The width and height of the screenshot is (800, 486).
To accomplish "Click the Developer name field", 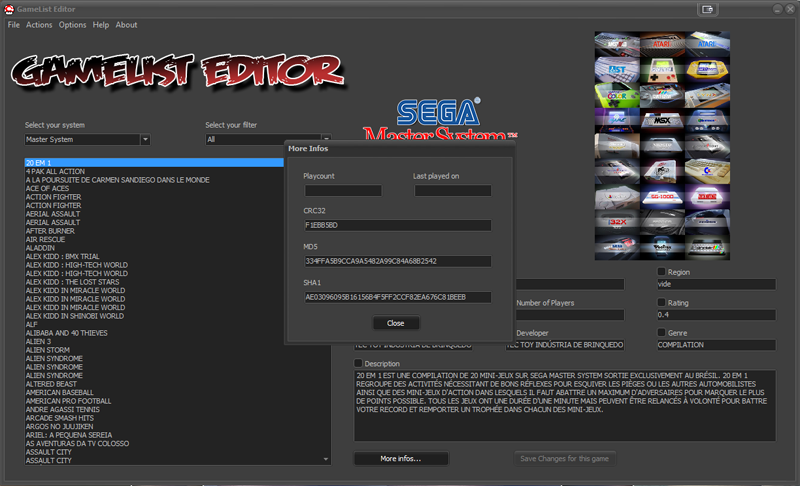I will [565, 345].
